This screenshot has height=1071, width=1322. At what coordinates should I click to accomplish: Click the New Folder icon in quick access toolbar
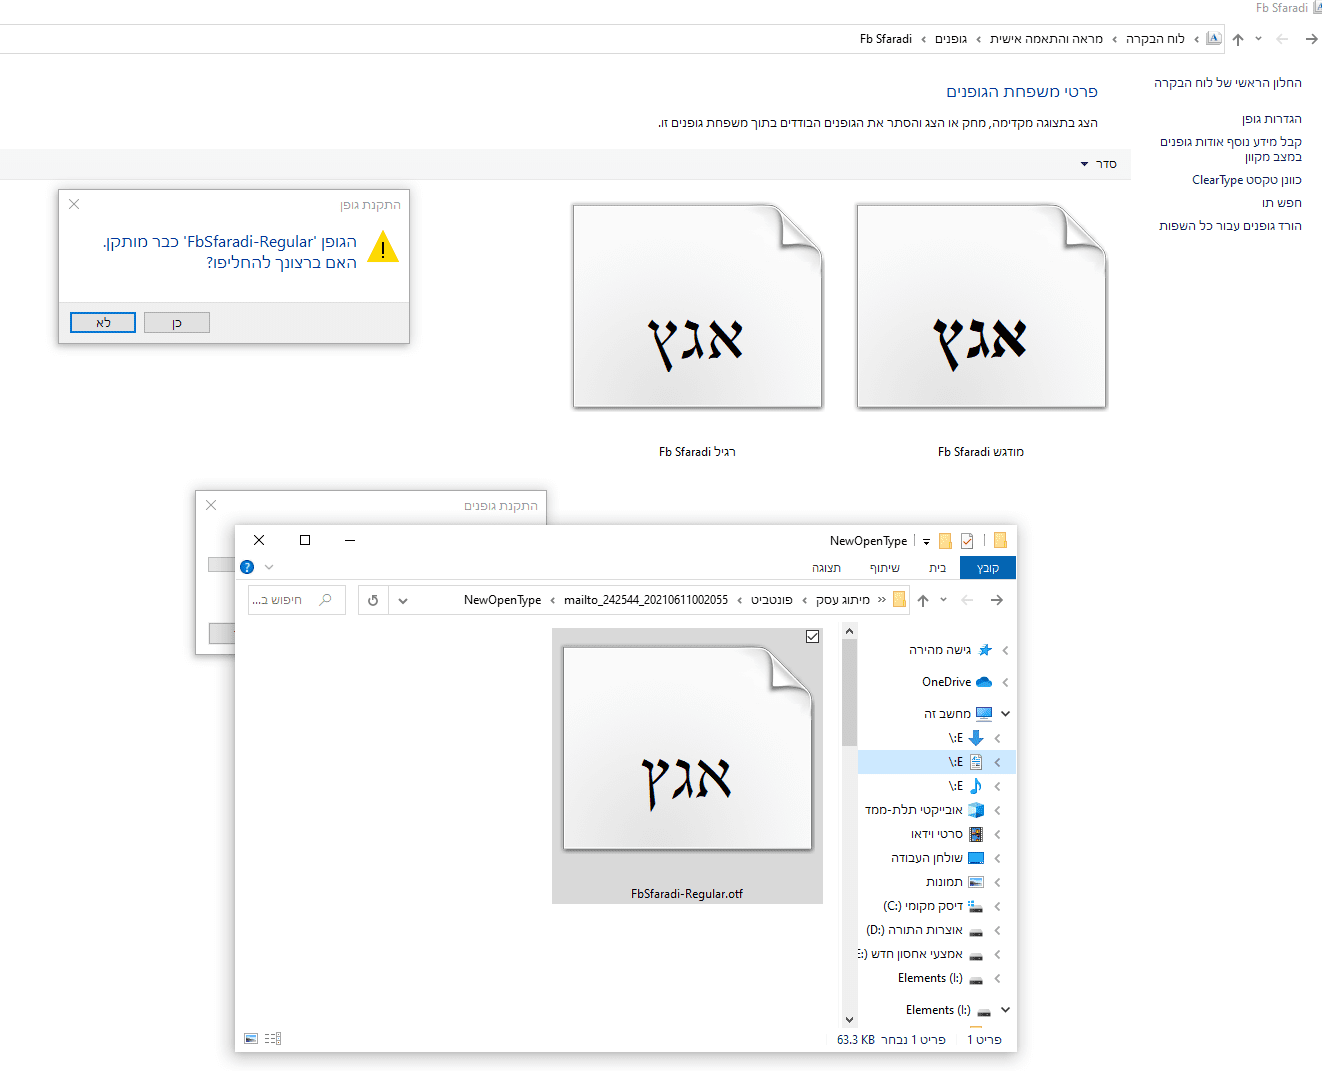pos(945,541)
